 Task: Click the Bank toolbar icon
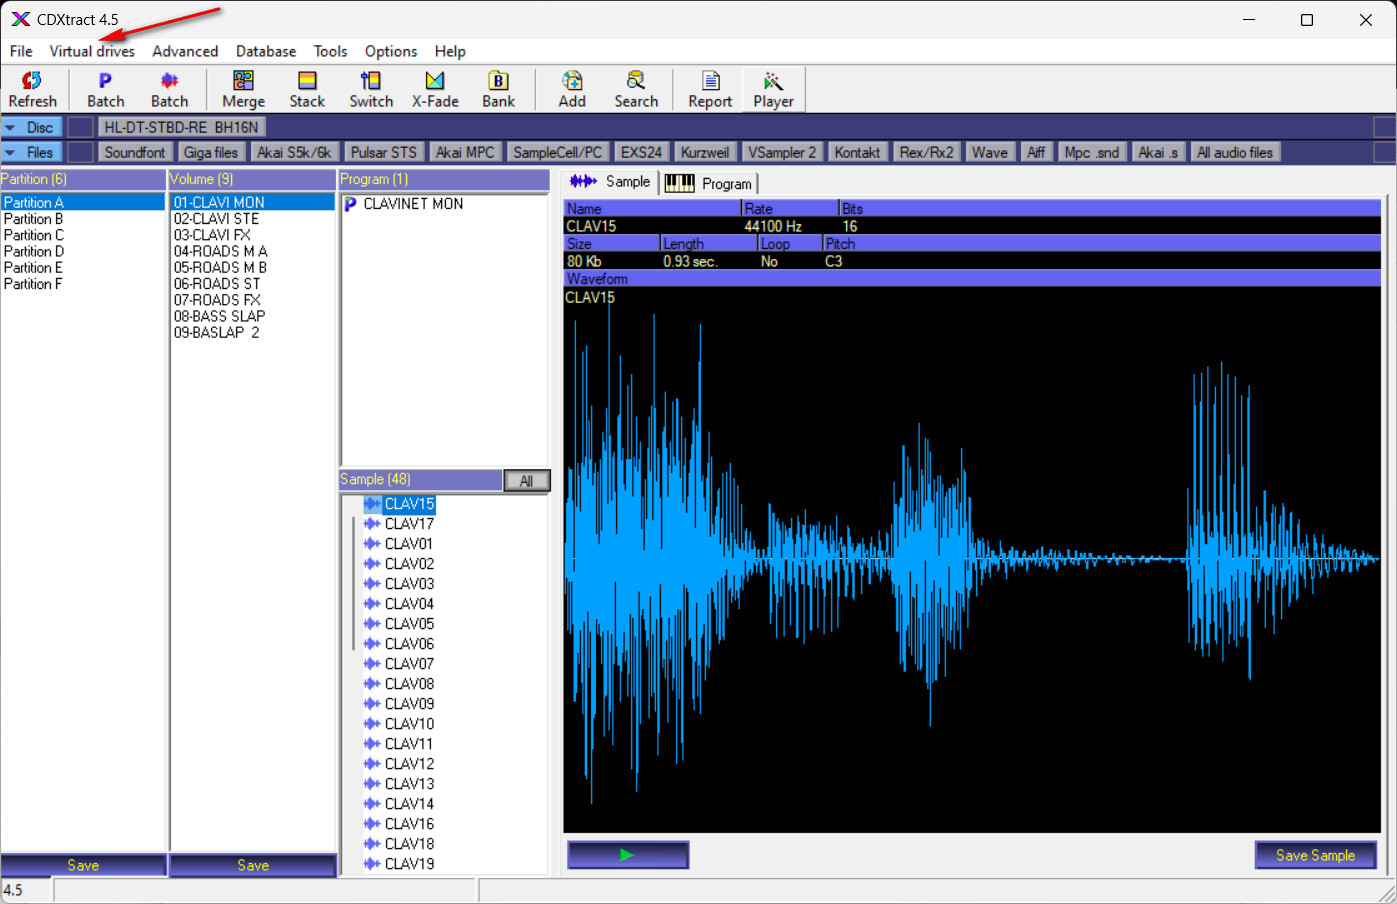[498, 80]
